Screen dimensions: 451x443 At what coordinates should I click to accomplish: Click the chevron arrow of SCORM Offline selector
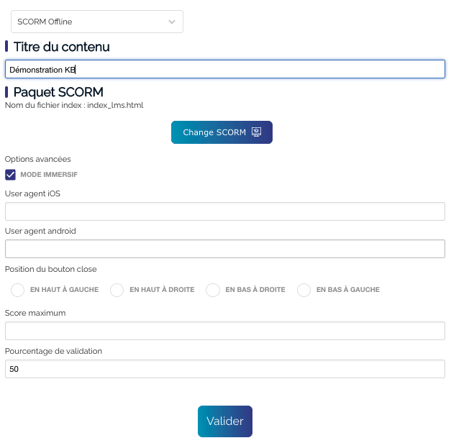[172, 22]
